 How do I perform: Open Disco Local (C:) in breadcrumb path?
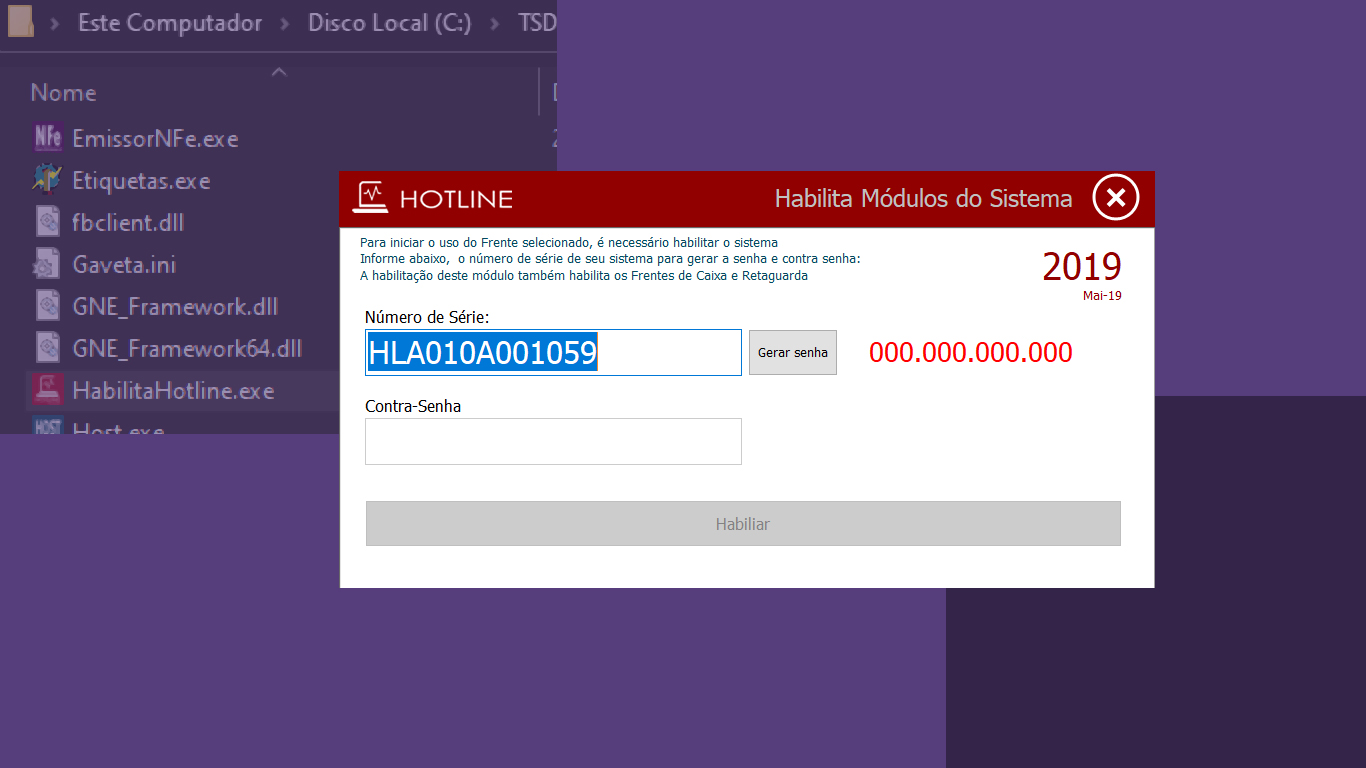coord(389,23)
